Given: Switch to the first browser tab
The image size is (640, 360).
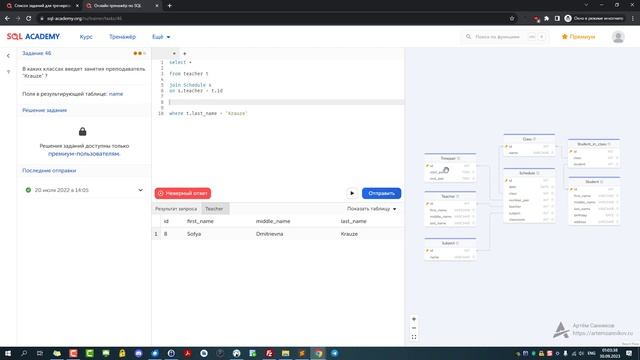Looking at the screenshot, I should pos(42,6).
